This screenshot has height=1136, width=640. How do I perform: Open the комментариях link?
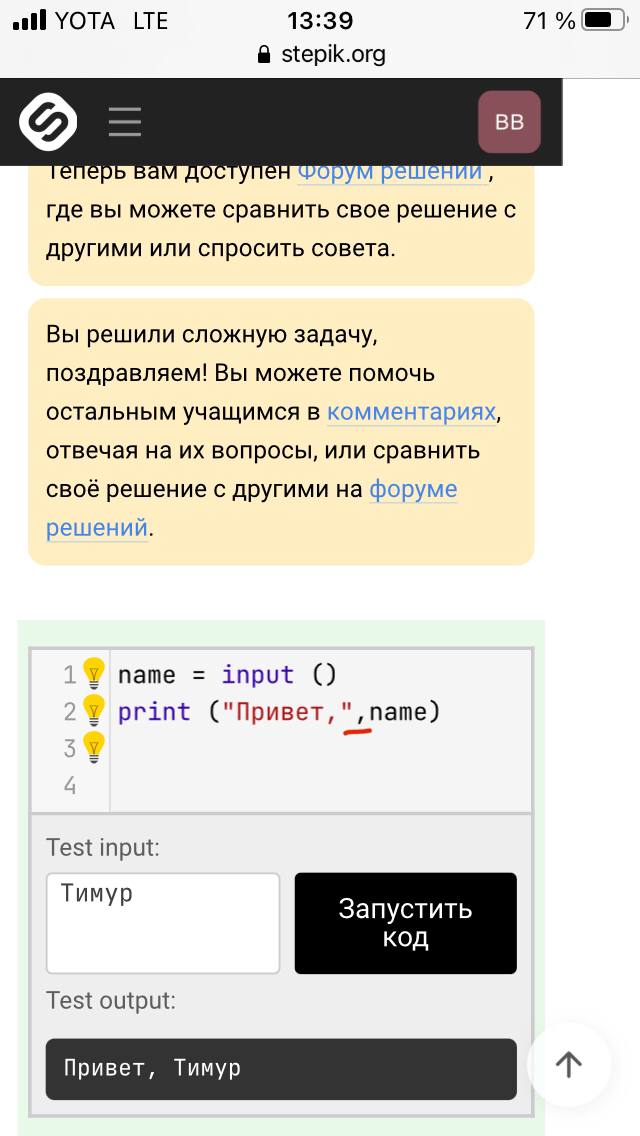tap(412, 412)
